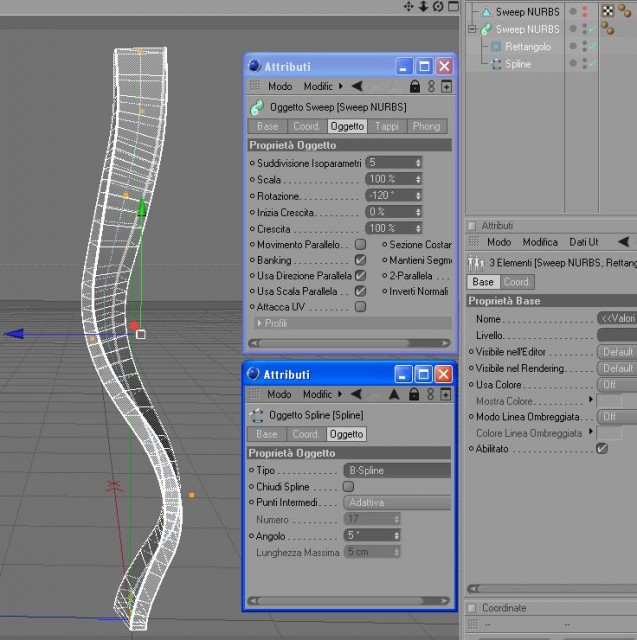Enable the Chiudi Spline checkbox
This screenshot has width=637, height=640.
click(348, 487)
